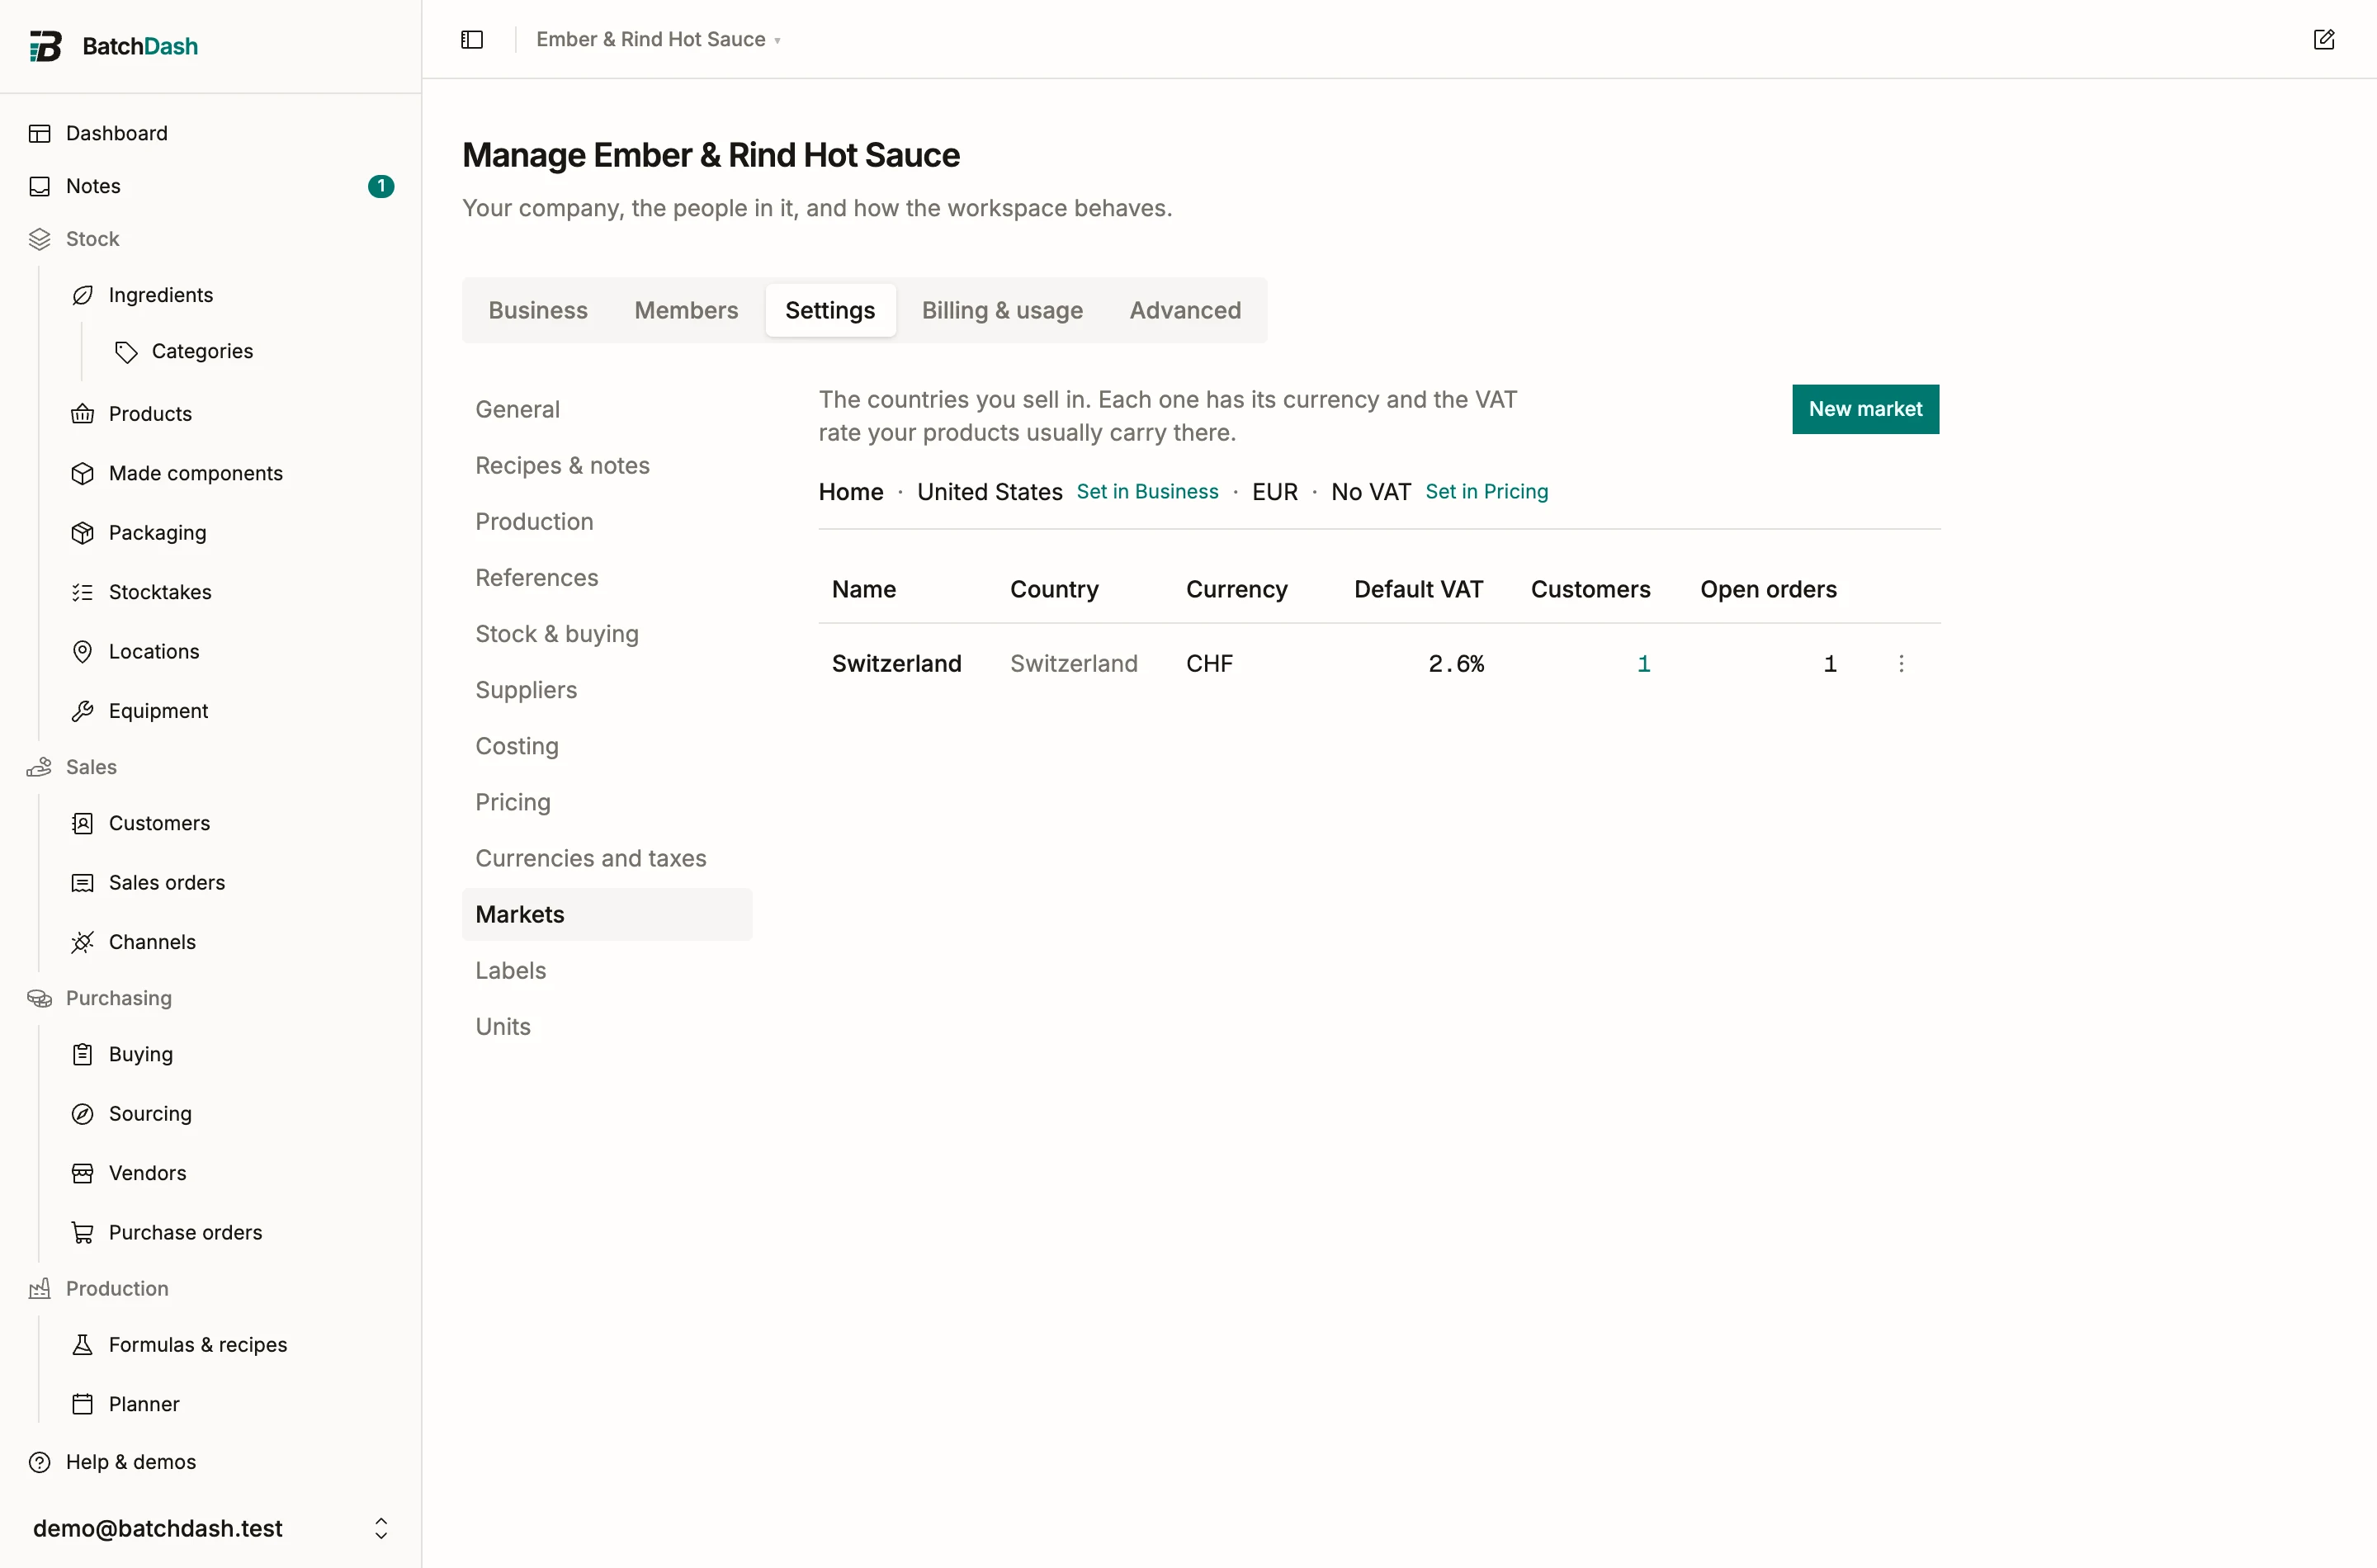Open Currencies and taxes settings
The height and width of the screenshot is (1568, 2377).
(607, 858)
